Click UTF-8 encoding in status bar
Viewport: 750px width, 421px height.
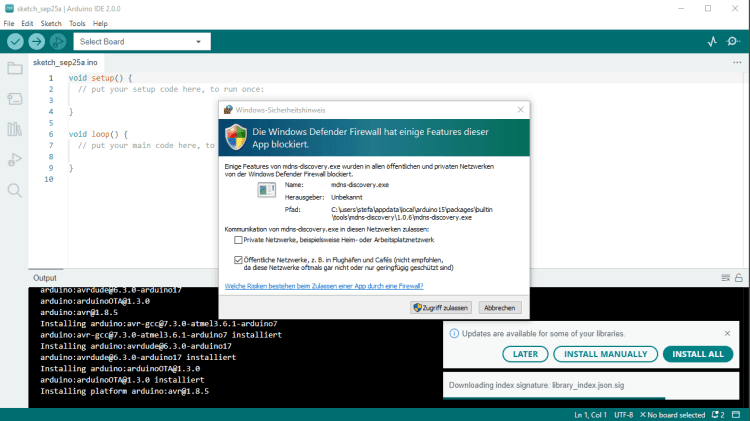click(624, 415)
